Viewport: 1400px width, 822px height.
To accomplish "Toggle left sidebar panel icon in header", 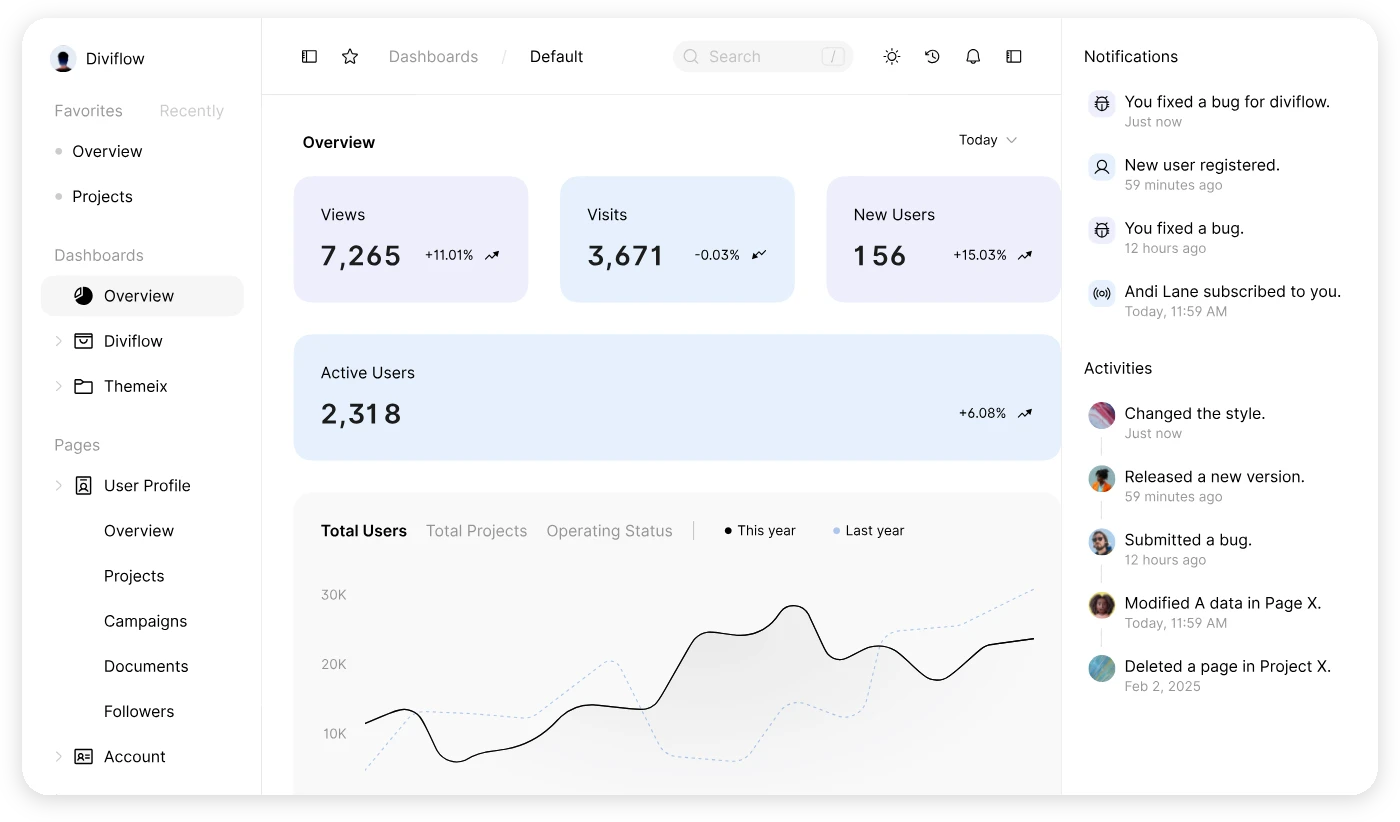I will 309,57.
